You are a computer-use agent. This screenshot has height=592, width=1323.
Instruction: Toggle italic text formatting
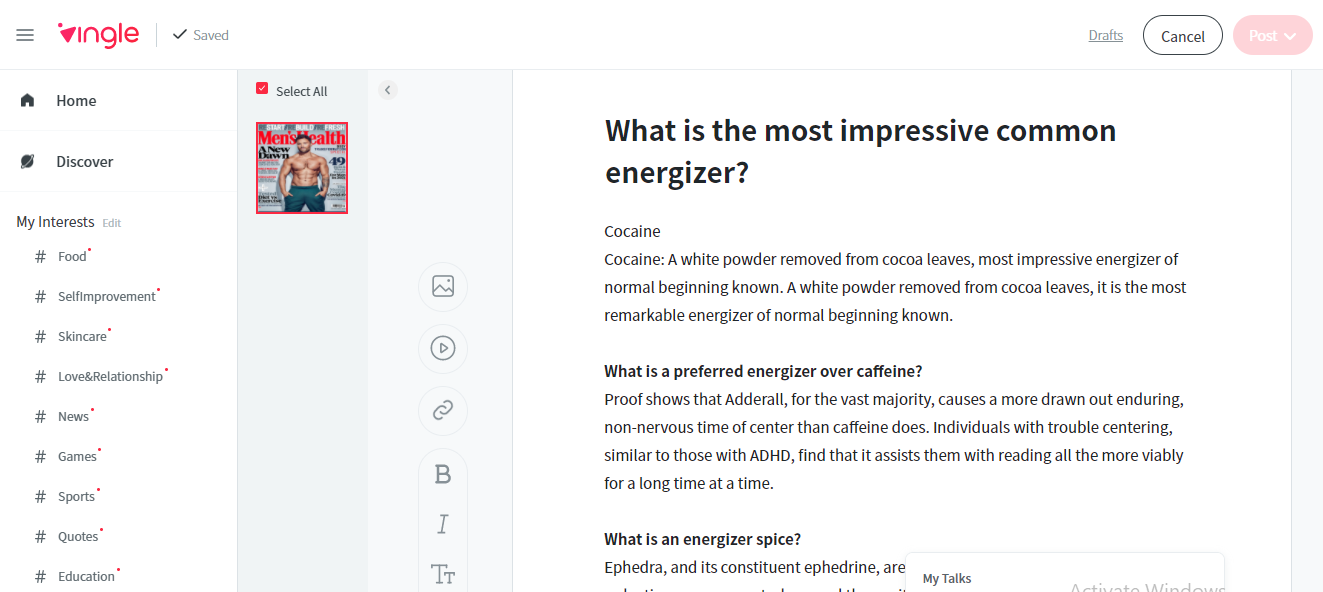(443, 524)
